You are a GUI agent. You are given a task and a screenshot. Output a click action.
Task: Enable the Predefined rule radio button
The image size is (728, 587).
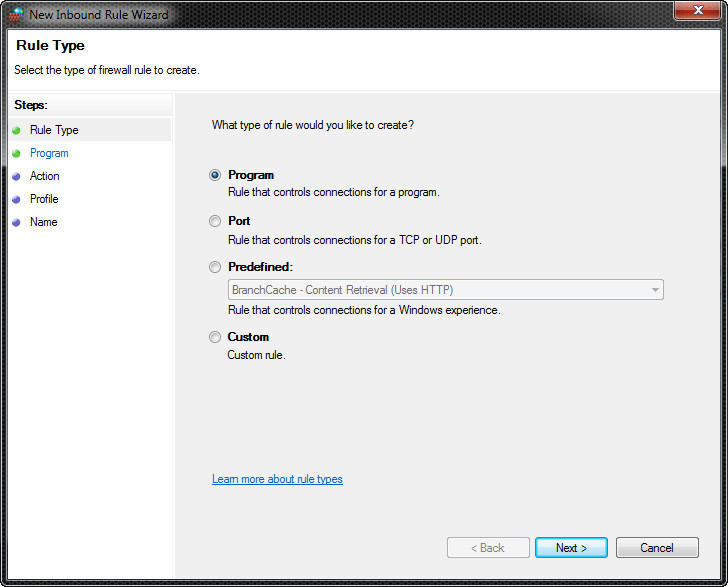[215, 267]
